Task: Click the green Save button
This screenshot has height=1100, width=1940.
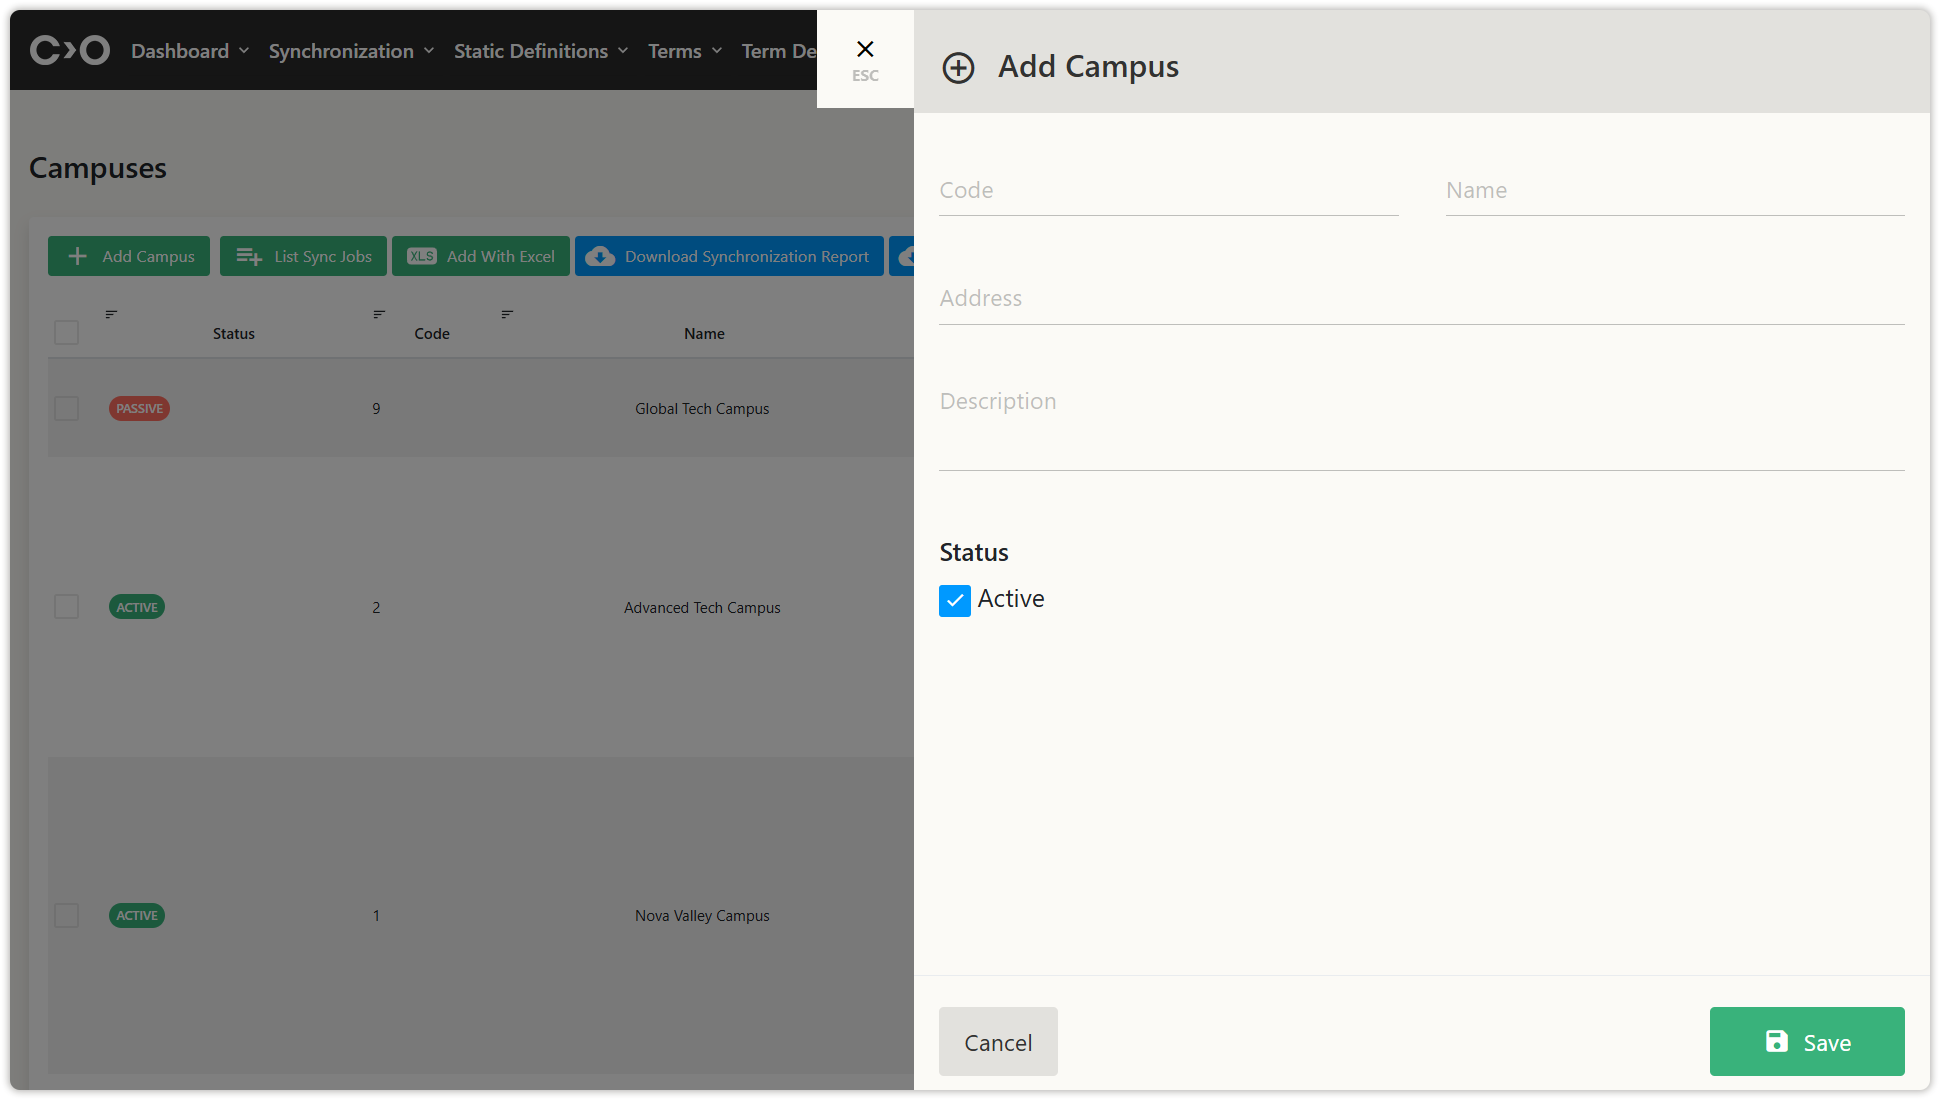Action: point(1806,1042)
